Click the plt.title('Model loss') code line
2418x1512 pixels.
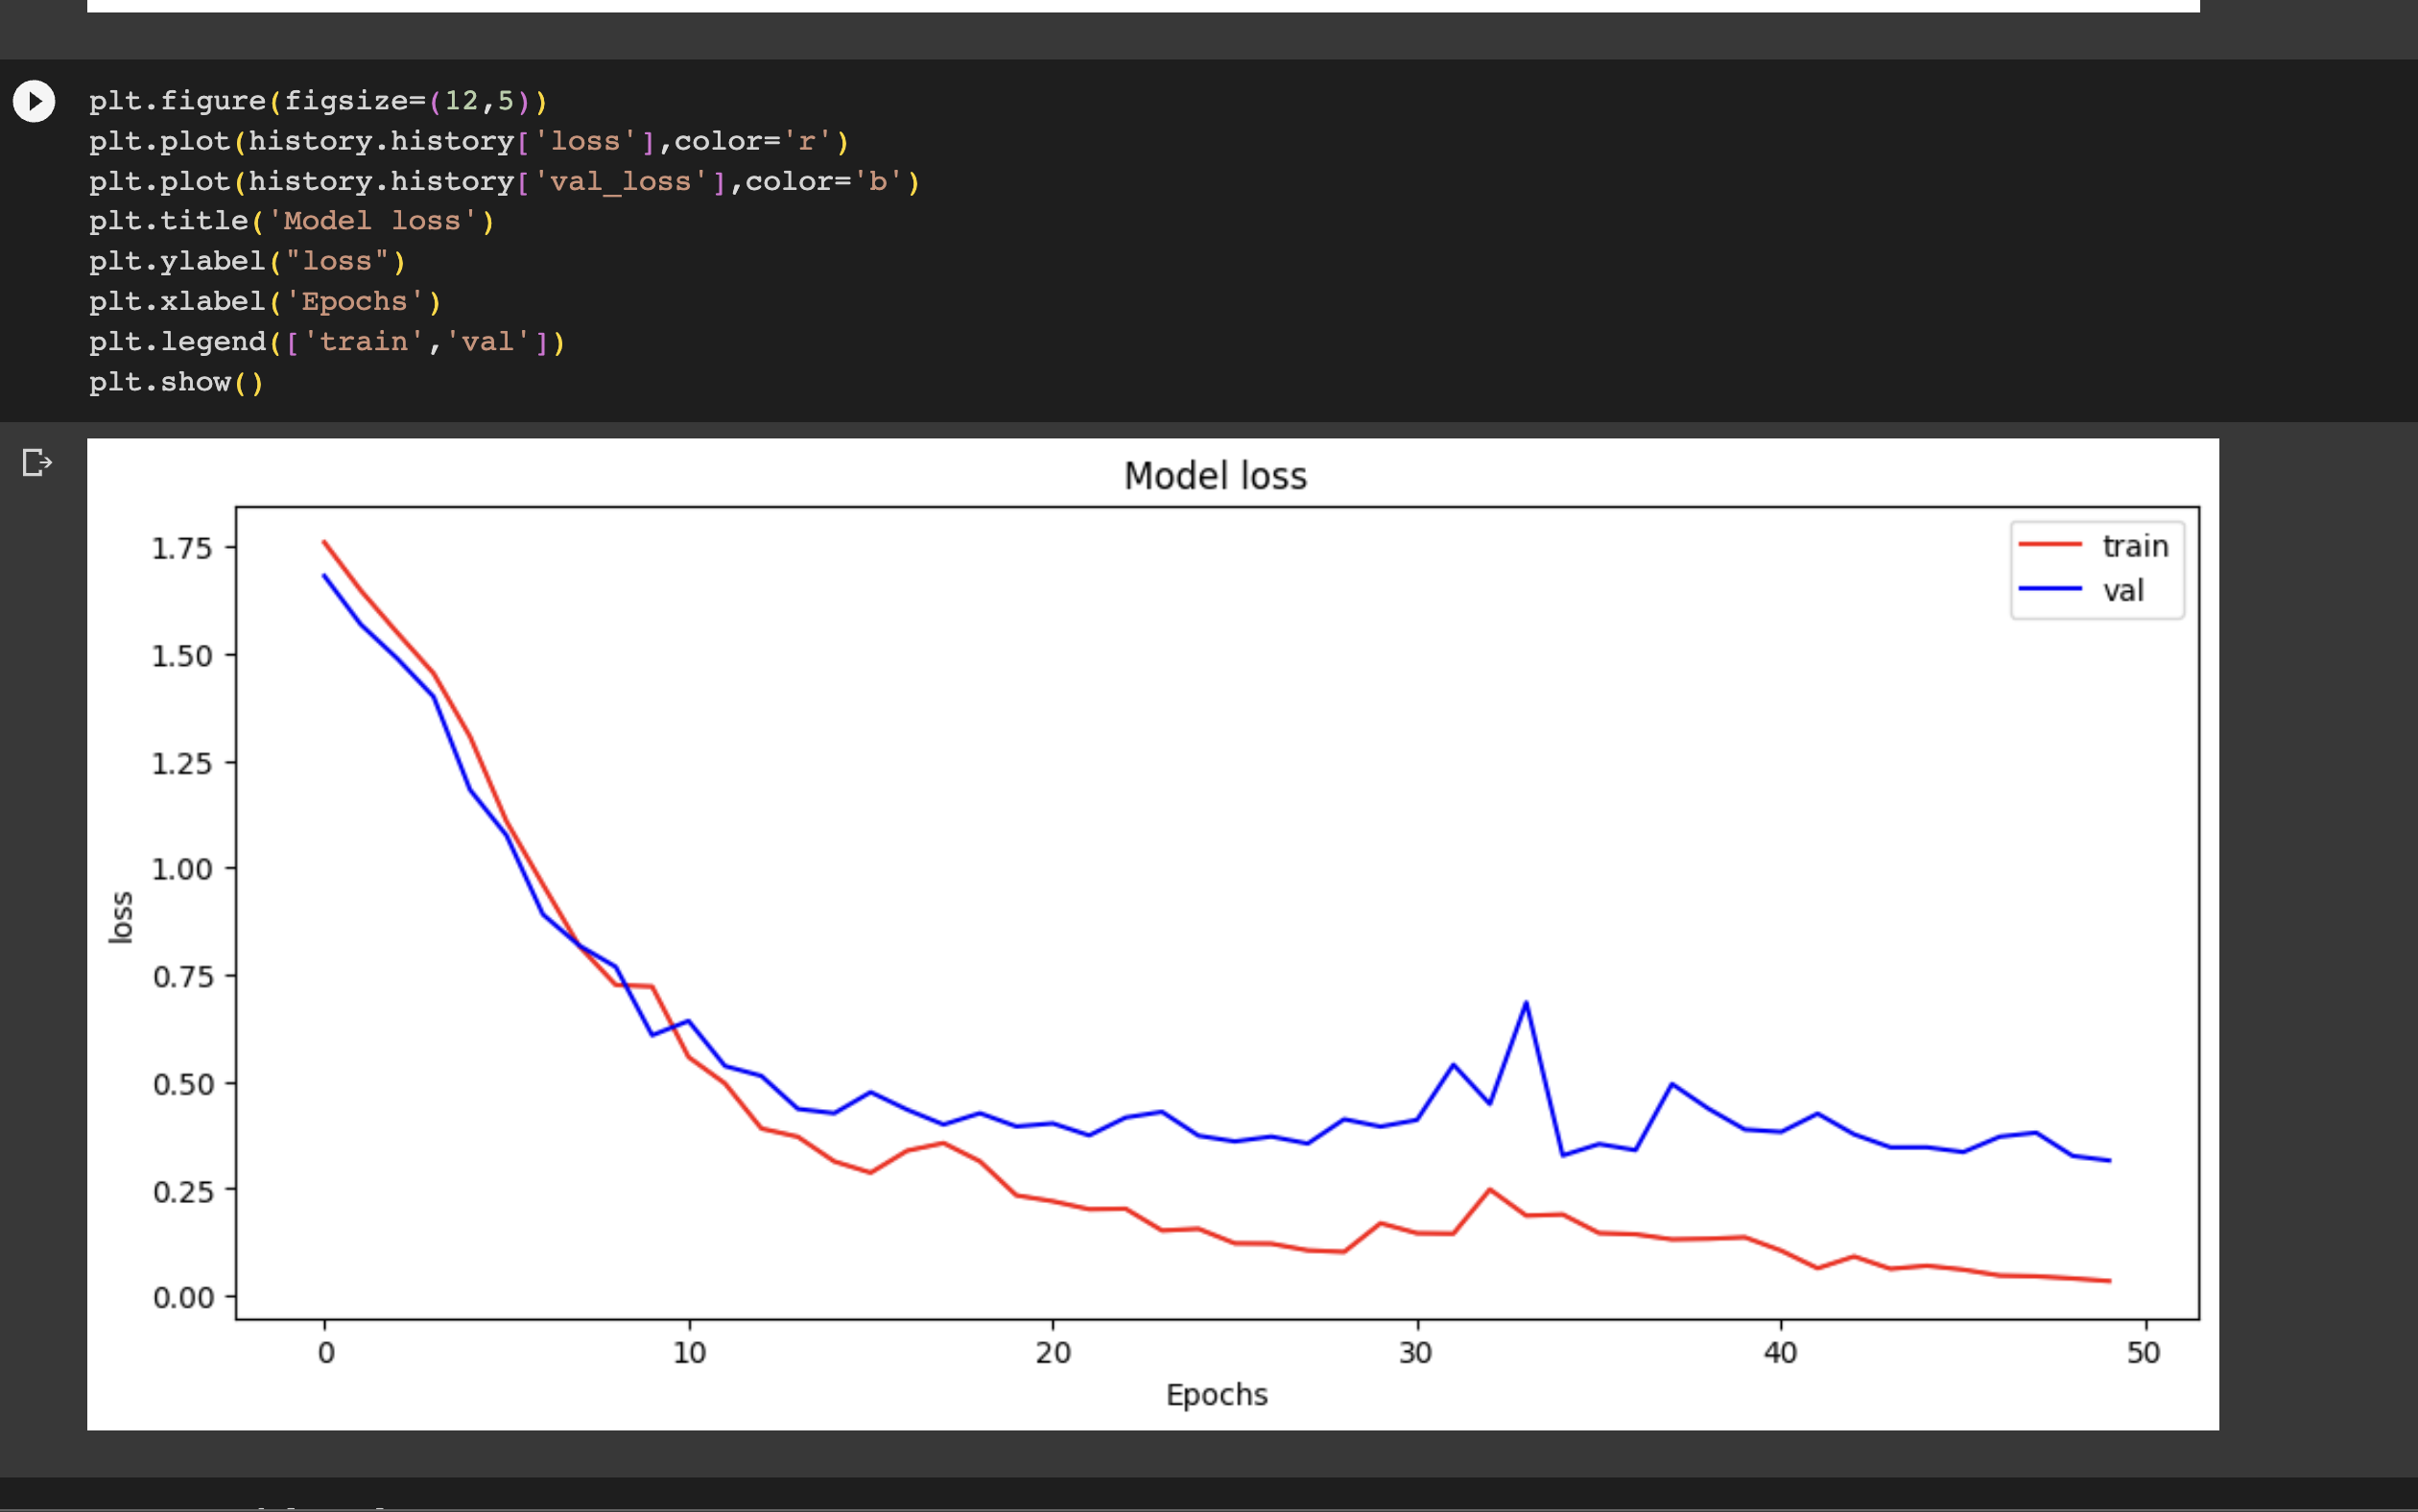pyautogui.click(x=291, y=221)
